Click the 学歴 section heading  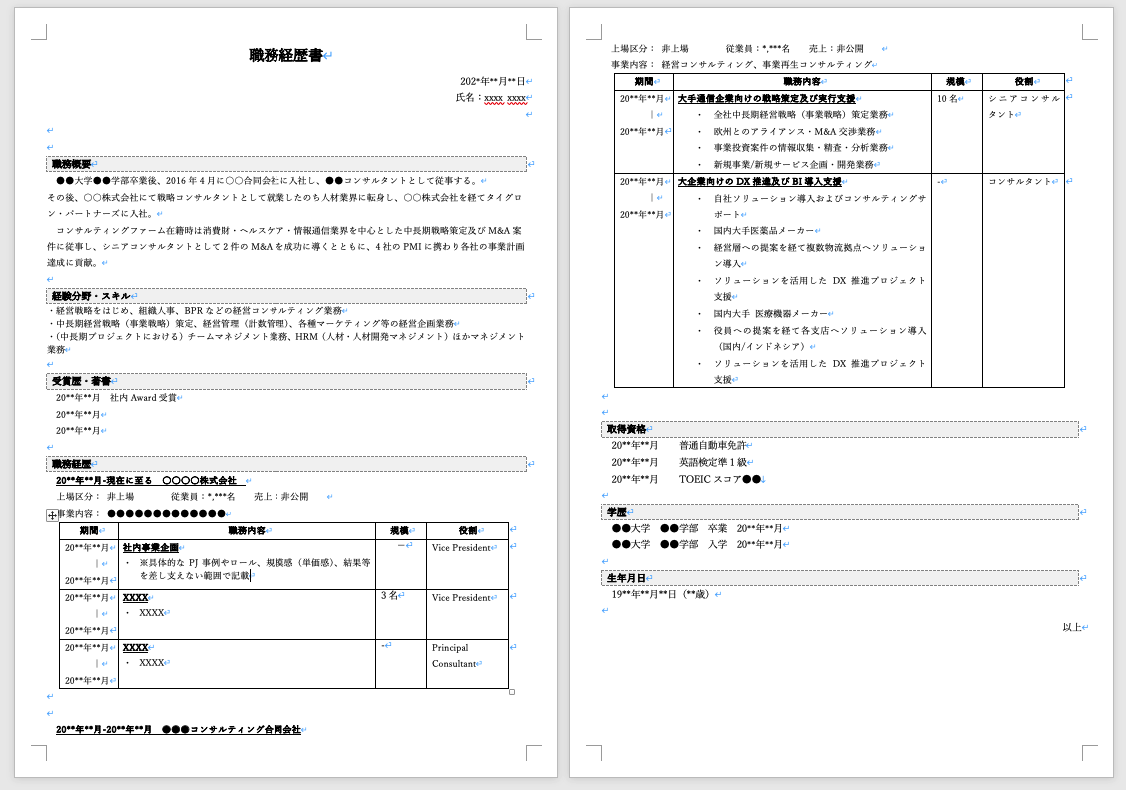[x=839, y=512]
